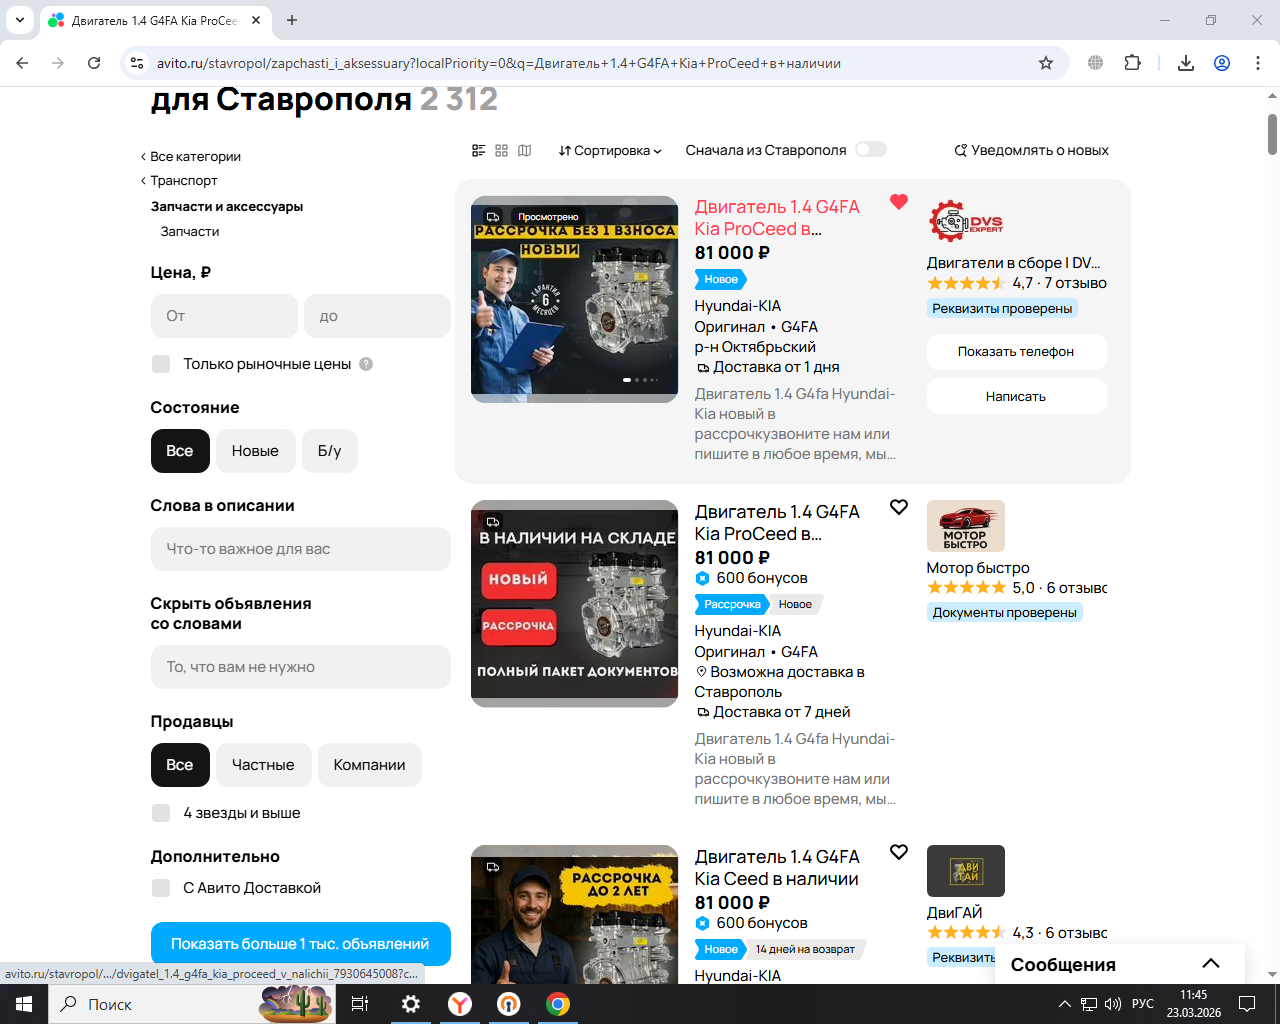Image resolution: width=1280 pixels, height=1024 pixels.
Task: Click Показать телефон button
Action: point(1016,352)
